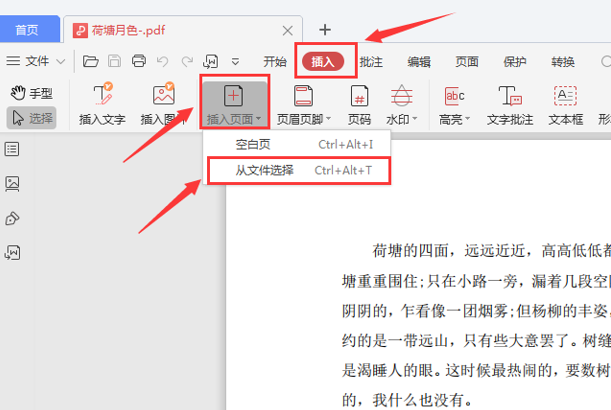The width and height of the screenshot is (611, 410).
Task: Open a new tab with plus button
Action: 324,29
